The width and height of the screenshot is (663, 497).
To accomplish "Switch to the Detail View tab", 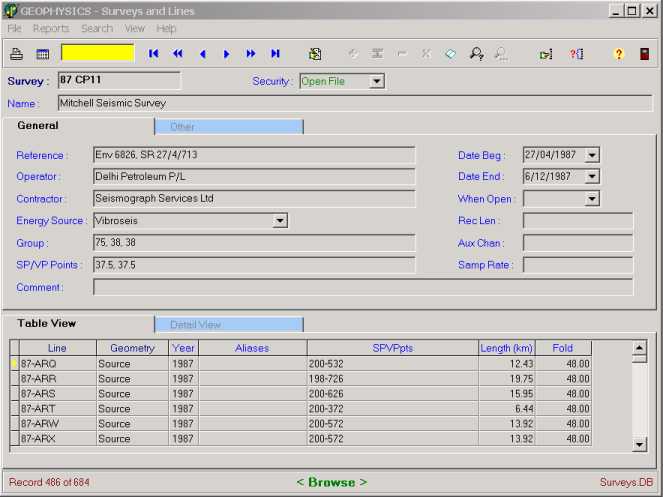I will click(x=229, y=324).
